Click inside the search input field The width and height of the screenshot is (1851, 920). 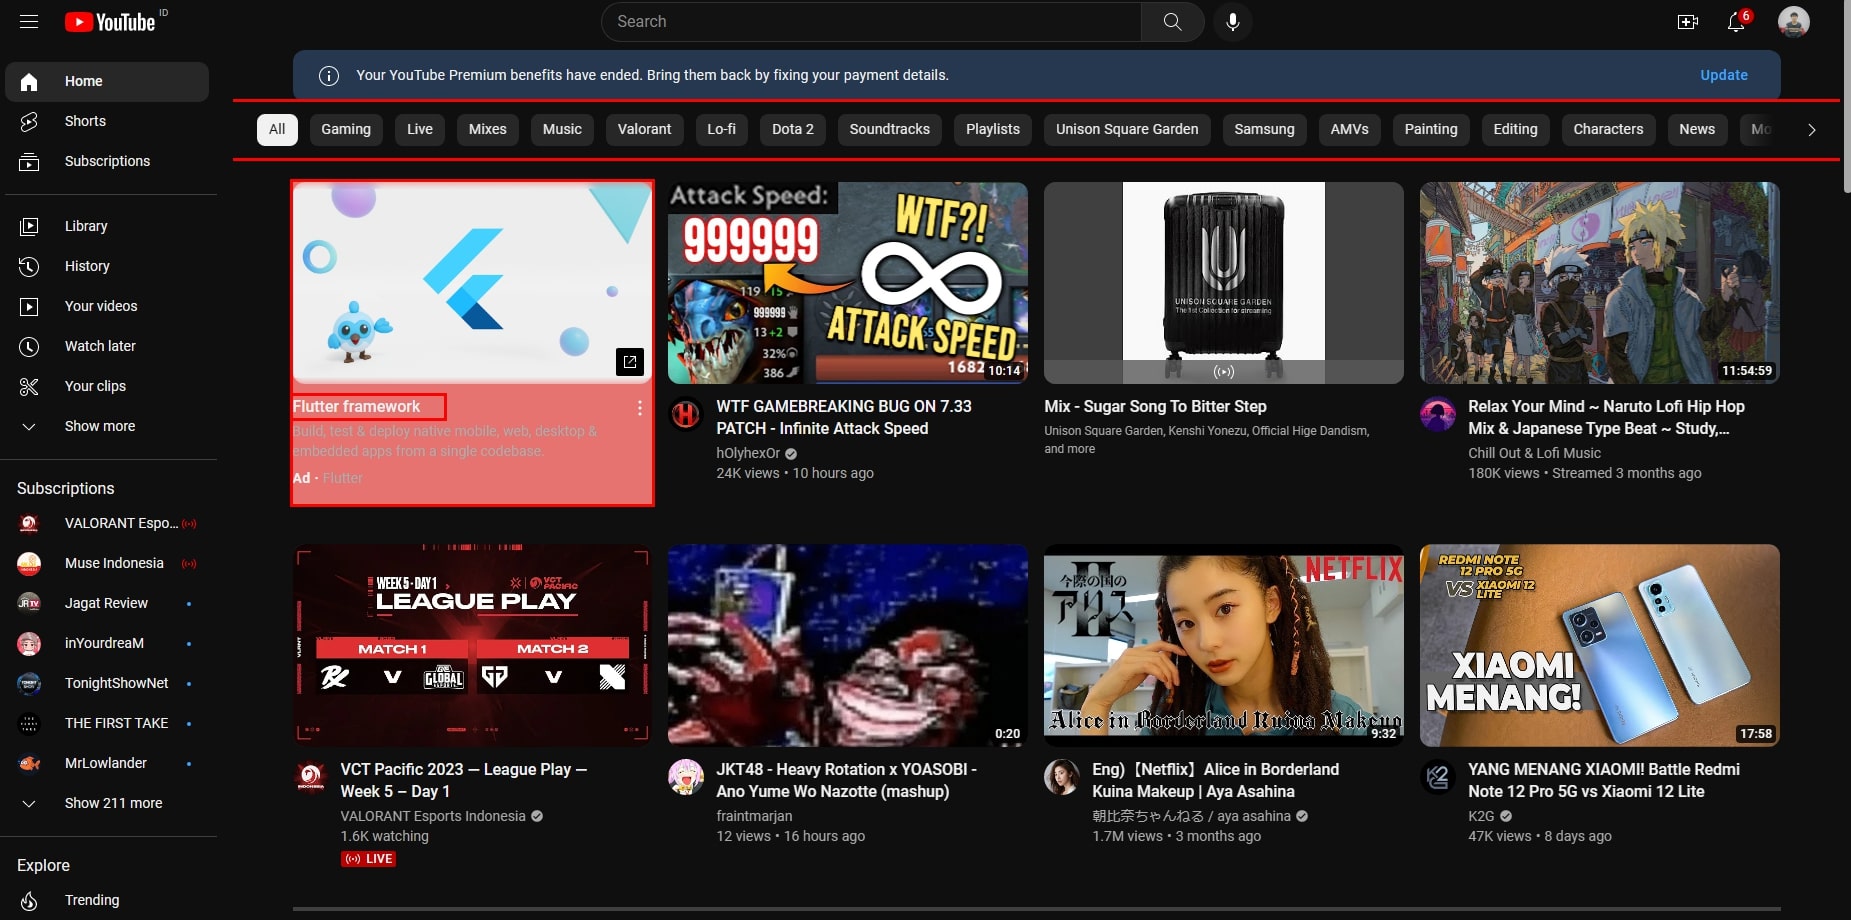[869, 21]
